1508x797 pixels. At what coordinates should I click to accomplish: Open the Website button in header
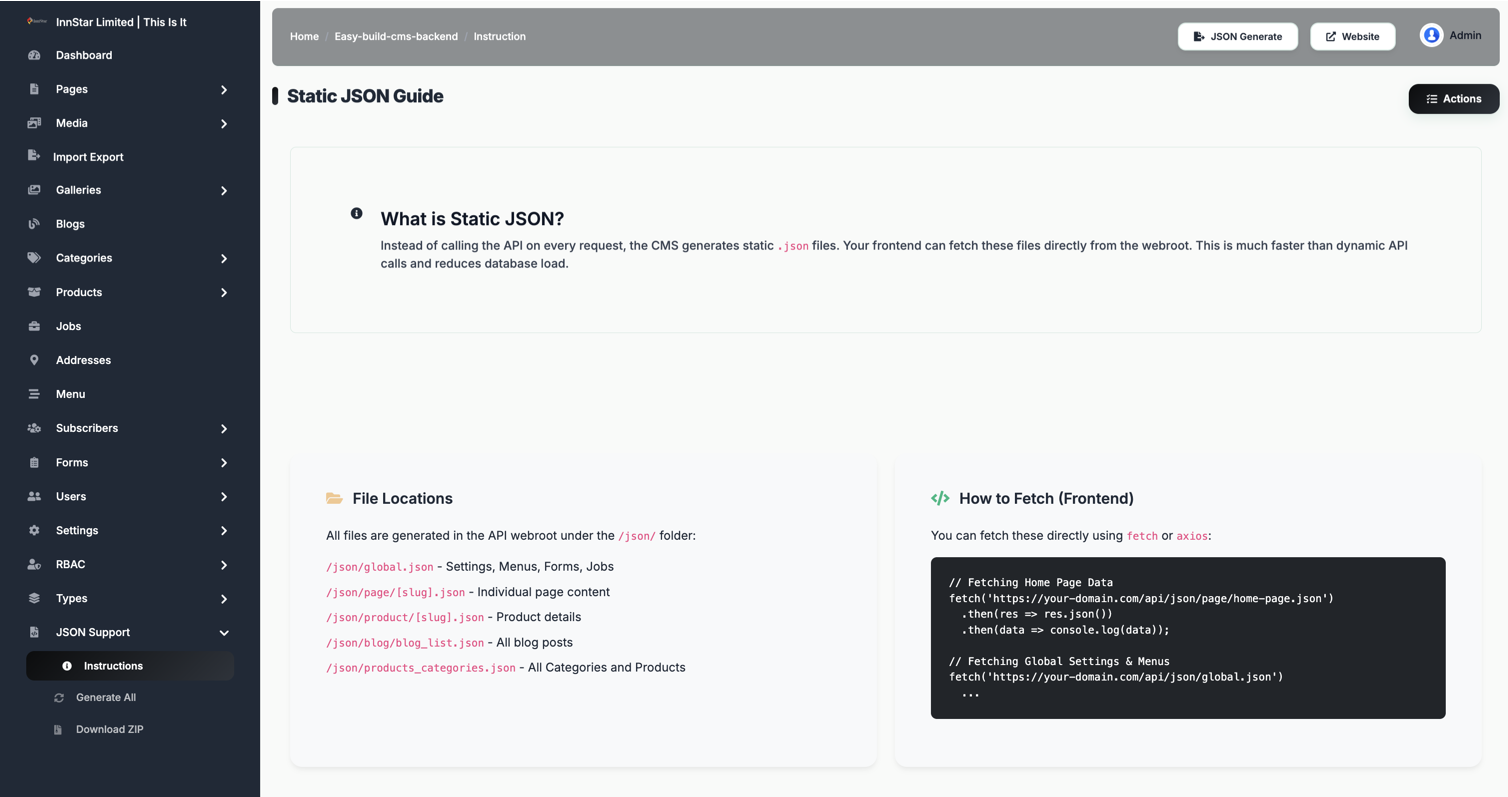[x=1352, y=36]
